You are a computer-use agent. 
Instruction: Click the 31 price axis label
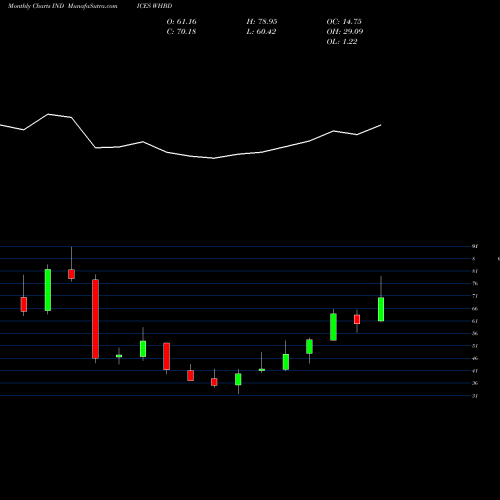coord(475,396)
